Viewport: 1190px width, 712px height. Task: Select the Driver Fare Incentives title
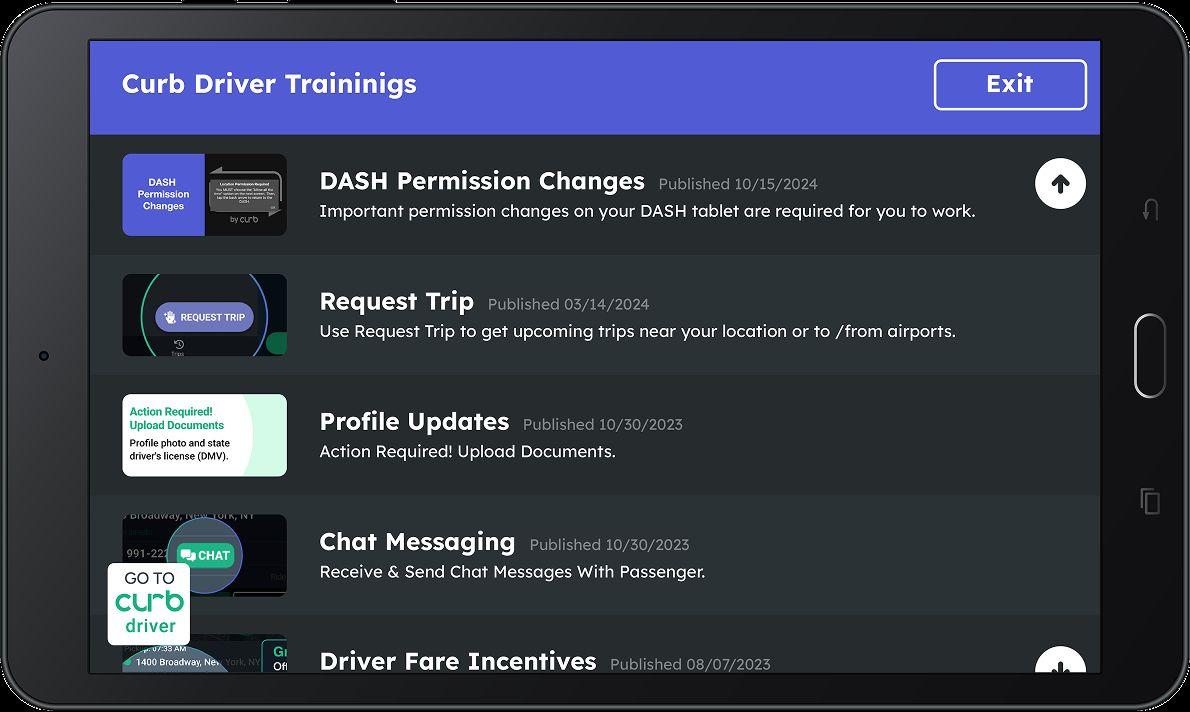pyautogui.click(x=457, y=661)
